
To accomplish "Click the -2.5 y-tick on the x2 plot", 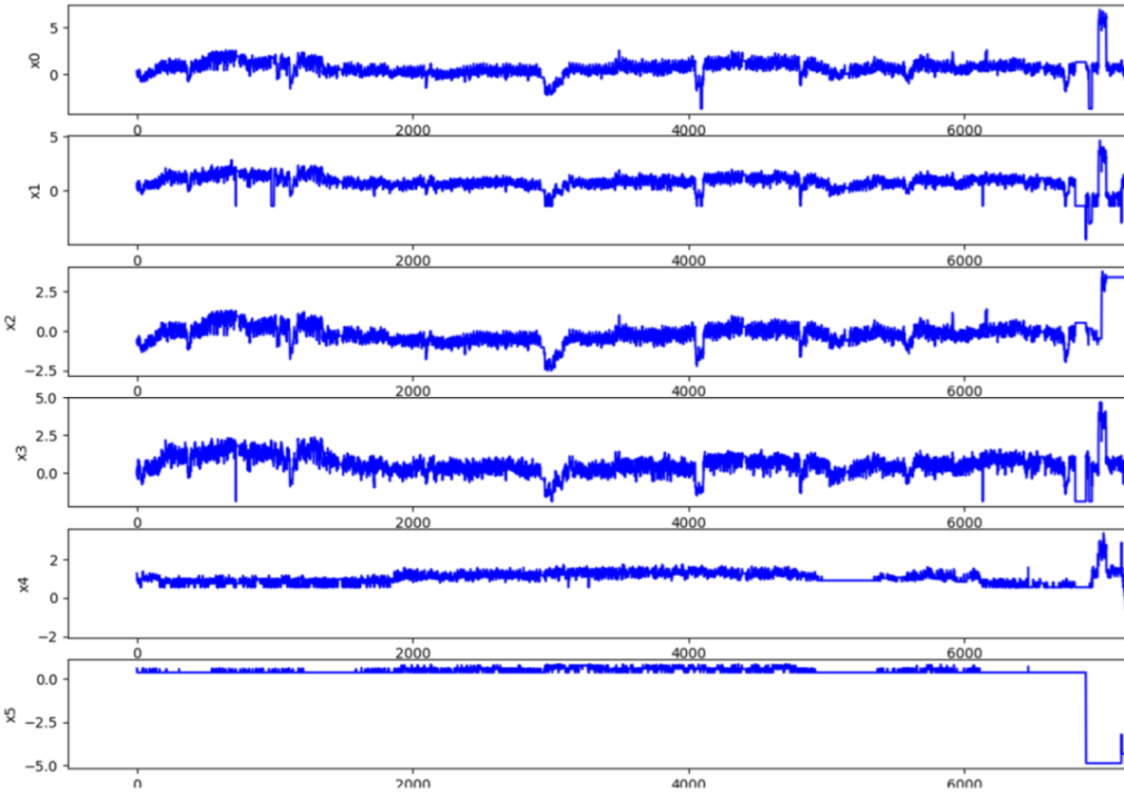I will pyautogui.click(x=43, y=370).
